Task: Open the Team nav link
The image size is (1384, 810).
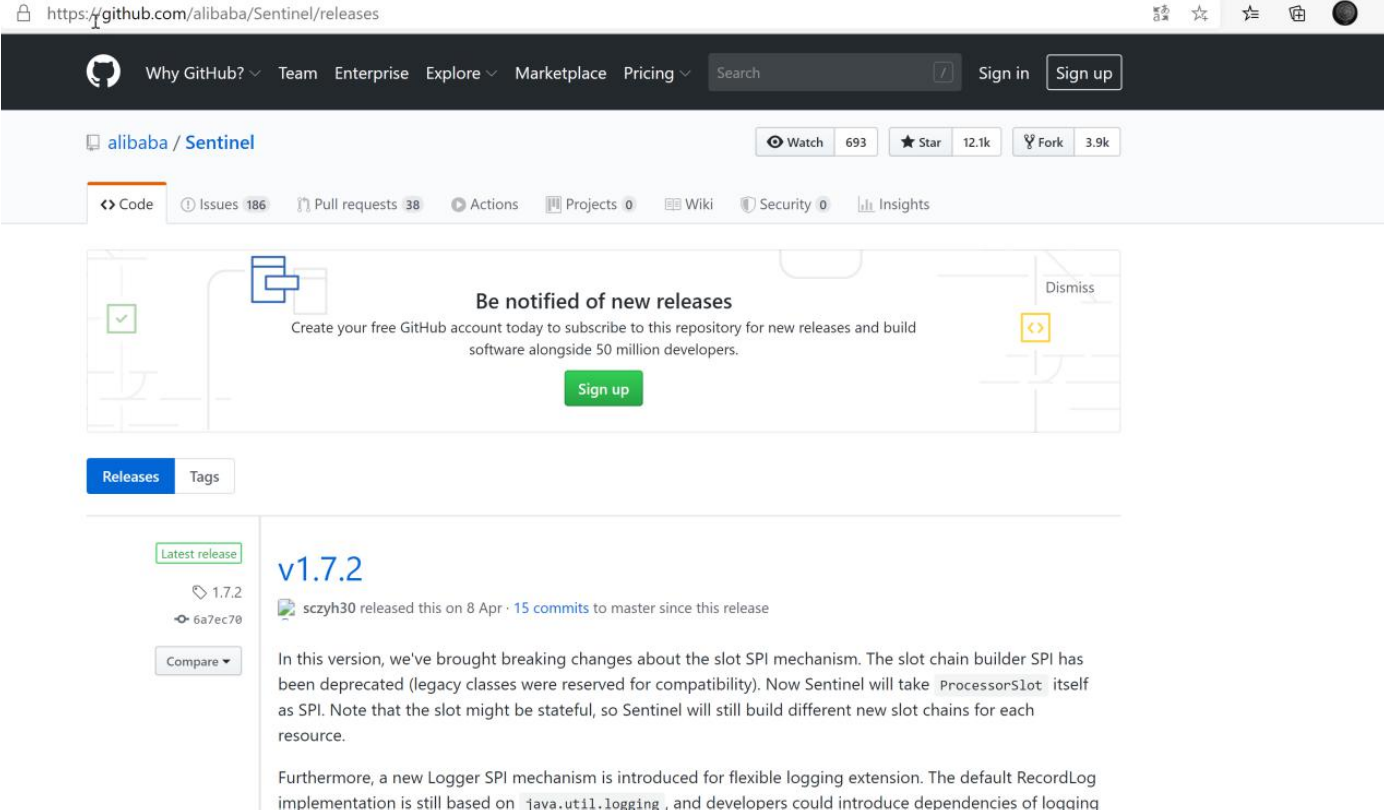Action: pyautogui.click(x=298, y=73)
